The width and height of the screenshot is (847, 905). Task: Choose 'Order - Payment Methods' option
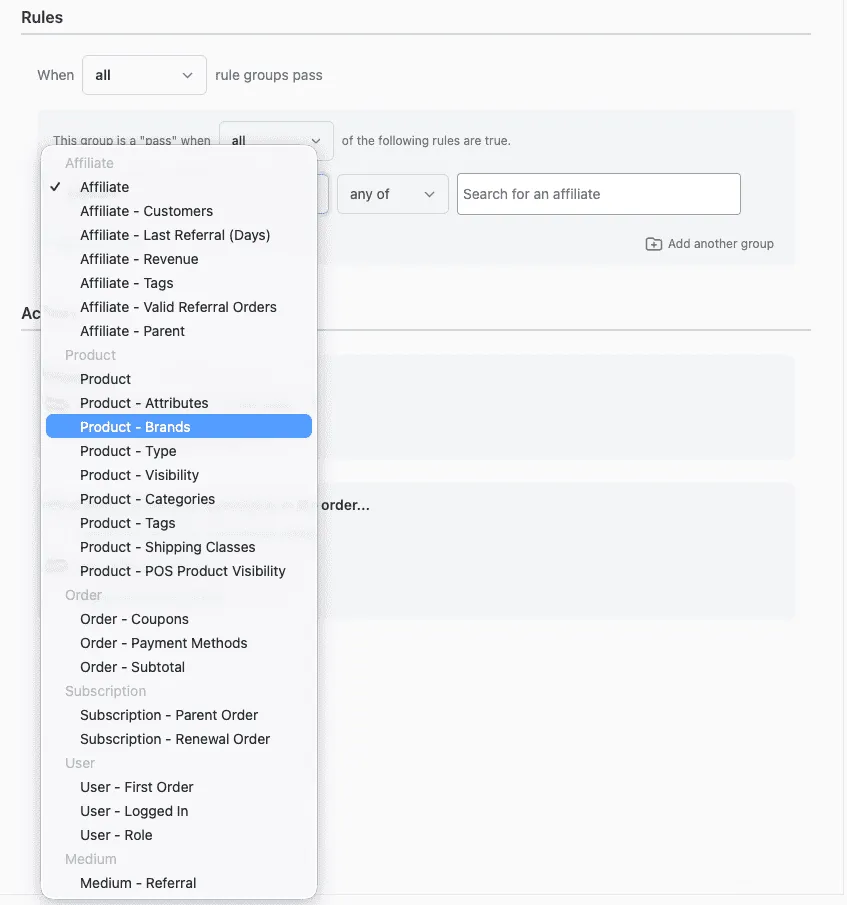click(179, 643)
